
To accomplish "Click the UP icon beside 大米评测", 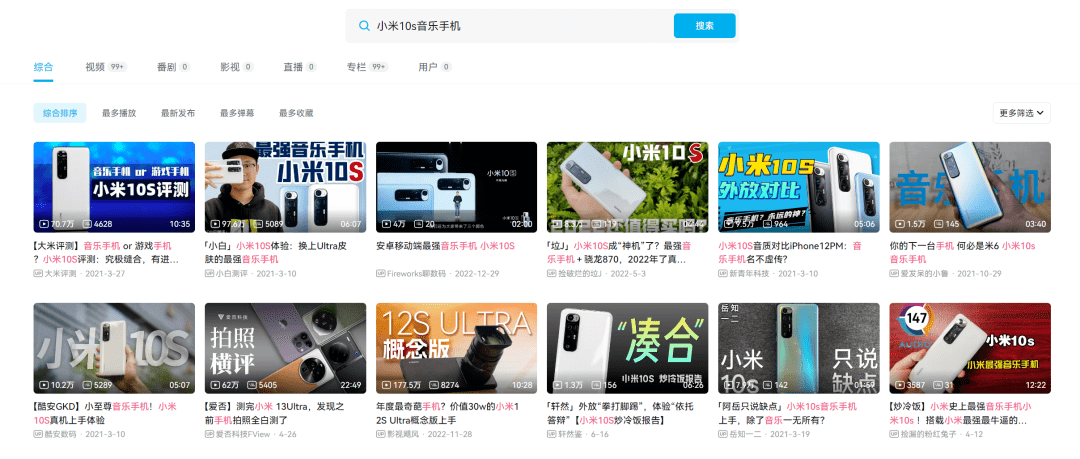I will coord(38,274).
